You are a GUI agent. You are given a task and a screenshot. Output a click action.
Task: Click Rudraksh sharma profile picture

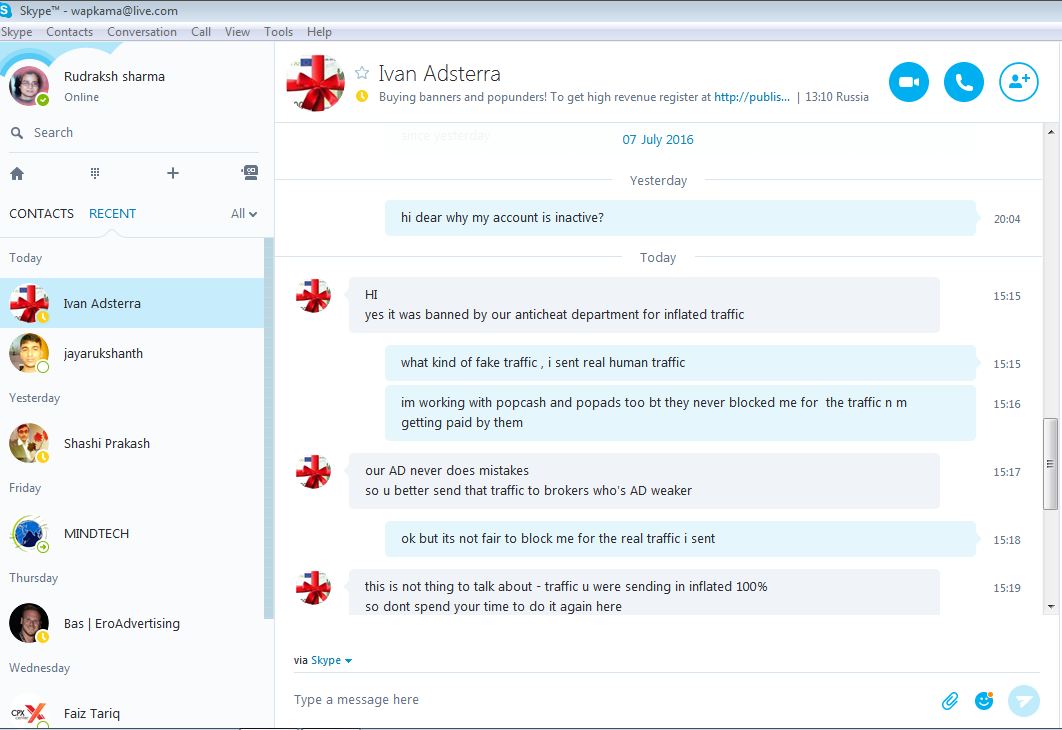click(x=29, y=86)
